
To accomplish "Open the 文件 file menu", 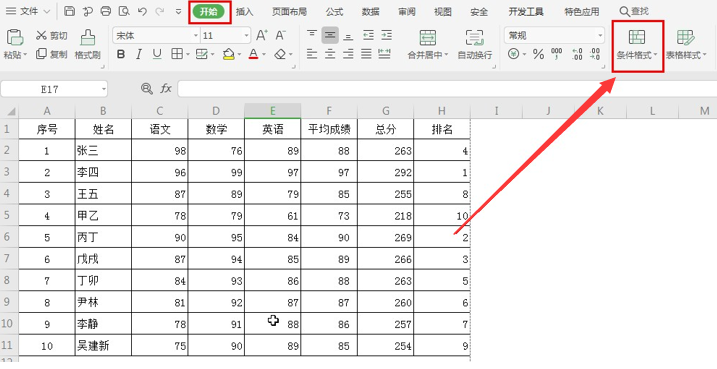I will [28, 11].
